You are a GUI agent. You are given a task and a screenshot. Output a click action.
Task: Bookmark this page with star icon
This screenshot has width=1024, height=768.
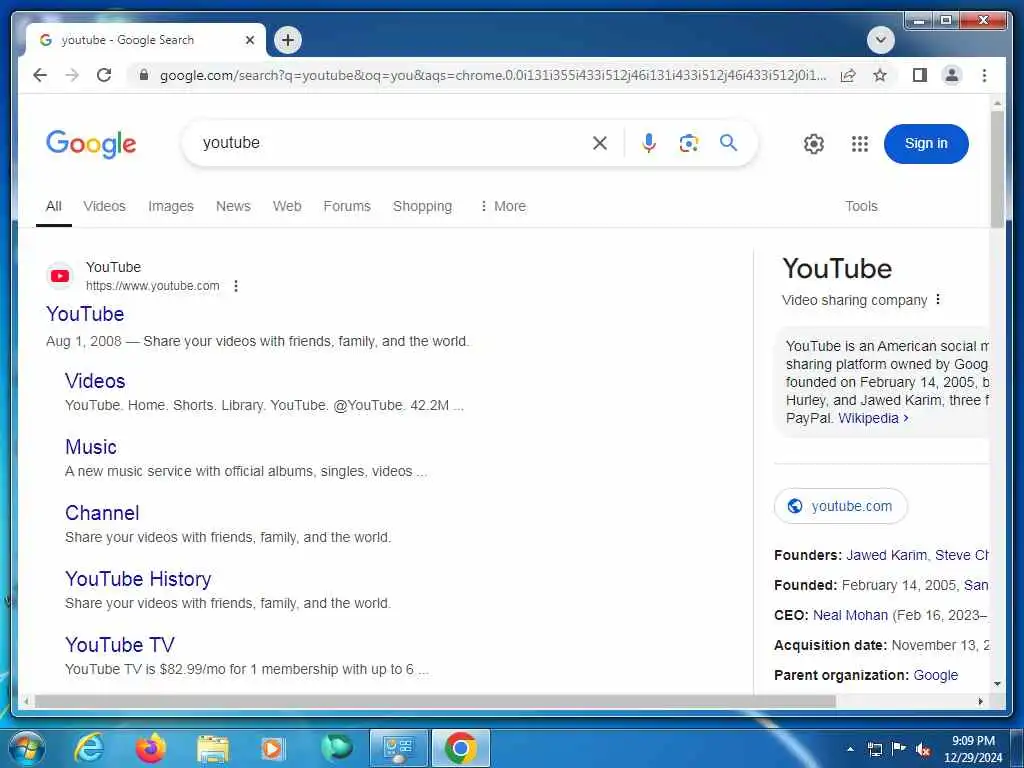880,75
